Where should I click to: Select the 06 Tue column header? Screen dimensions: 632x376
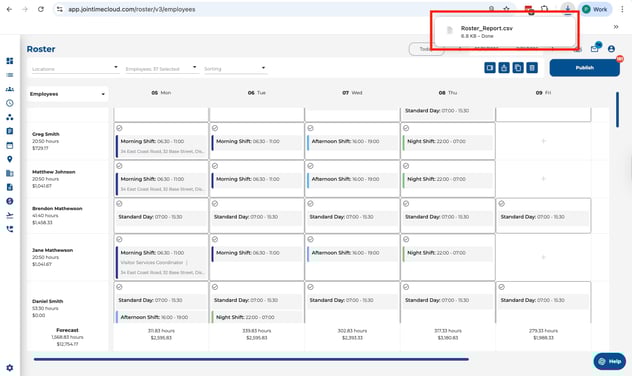pyautogui.click(x=256, y=93)
